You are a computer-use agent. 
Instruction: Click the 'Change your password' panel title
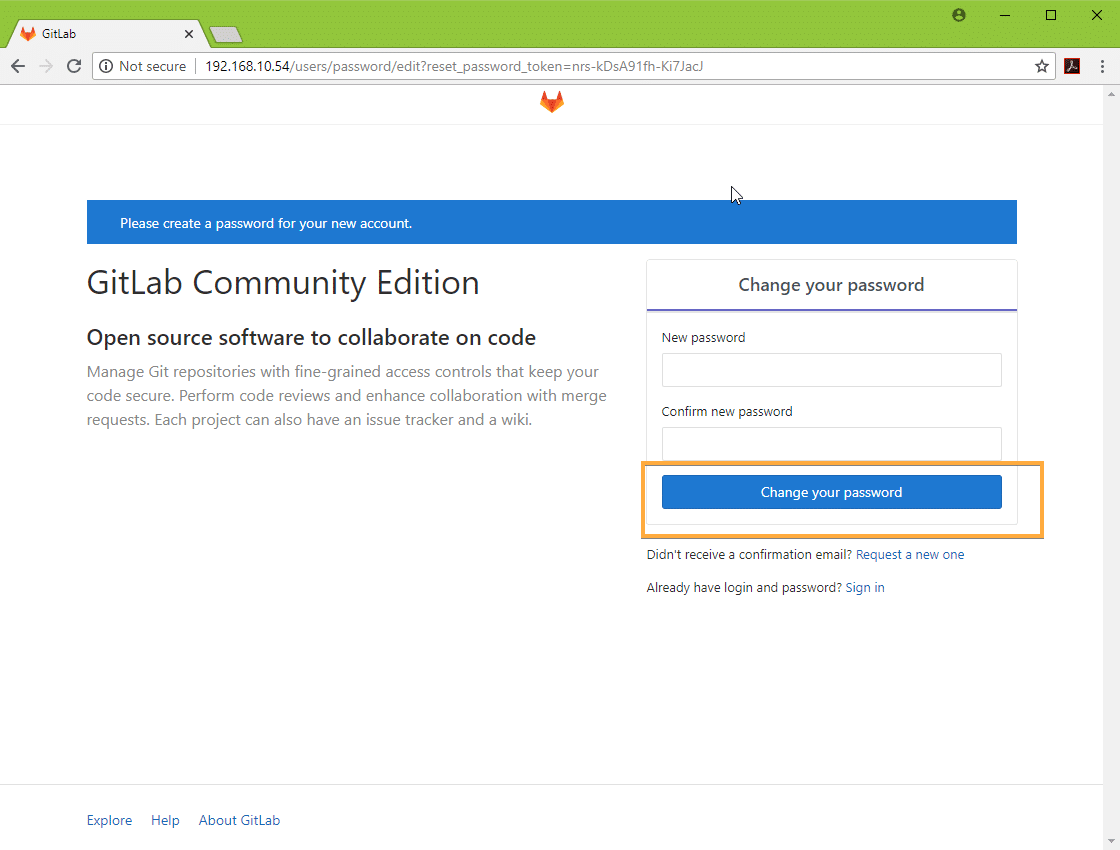coord(831,285)
